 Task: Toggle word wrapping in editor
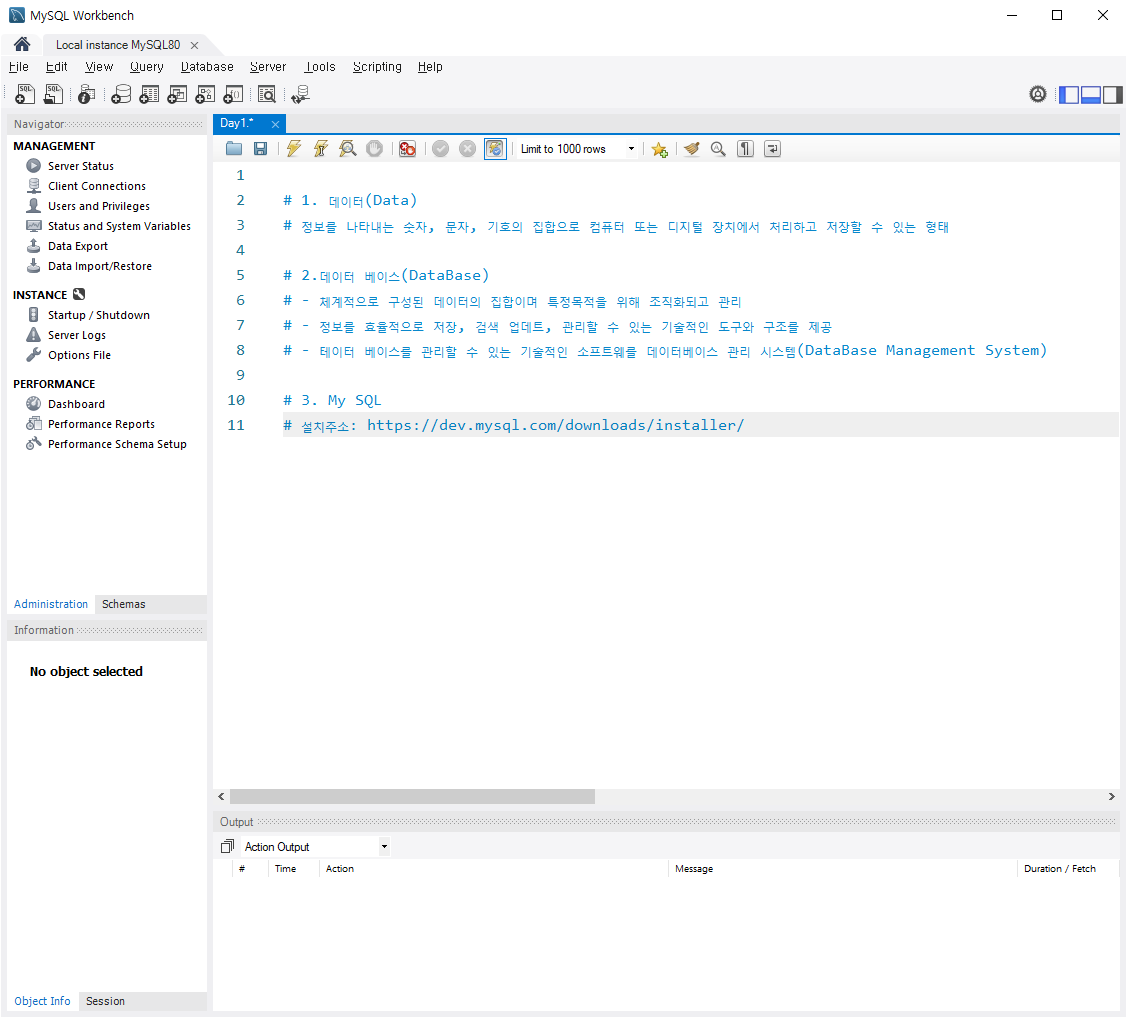772,149
